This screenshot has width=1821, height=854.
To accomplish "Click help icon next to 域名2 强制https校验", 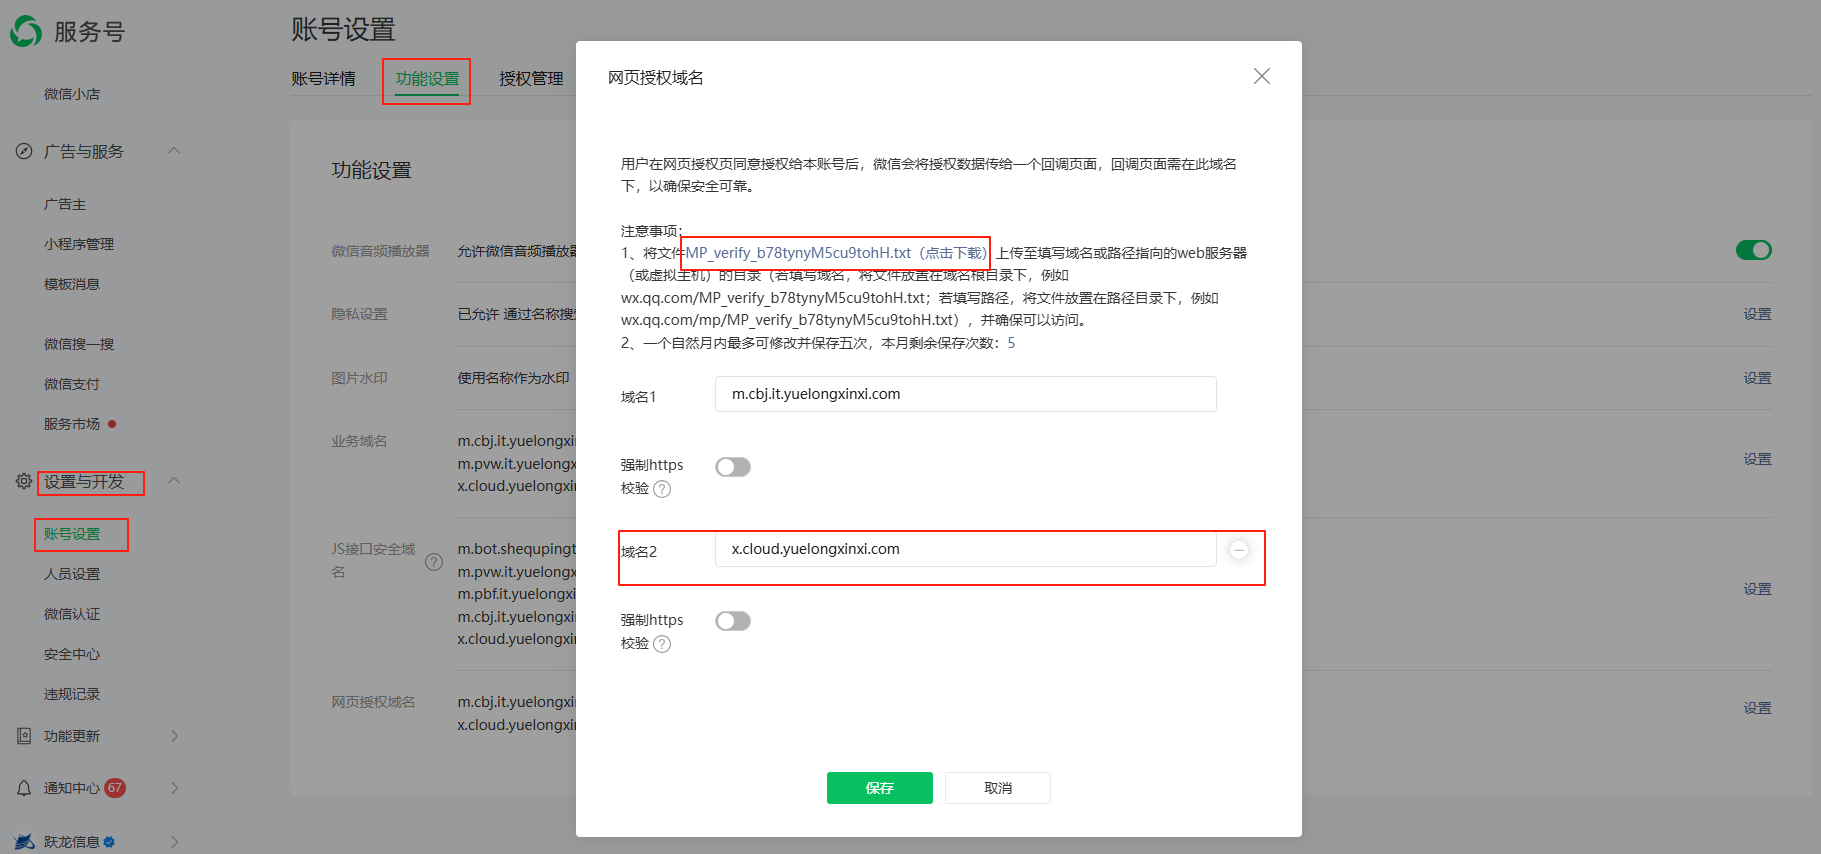I will (x=662, y=644).
